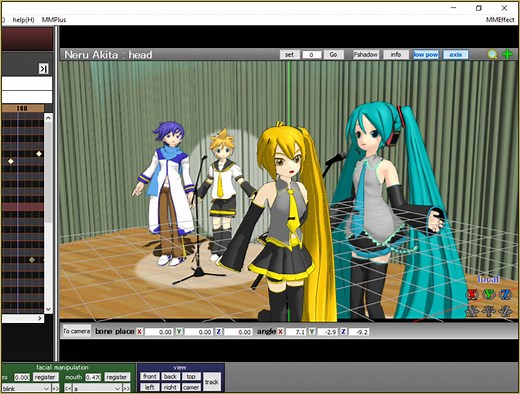Click the gray X-axis move icon
Viewport: 520px width, 394px height.
click(x=472, y=311)
